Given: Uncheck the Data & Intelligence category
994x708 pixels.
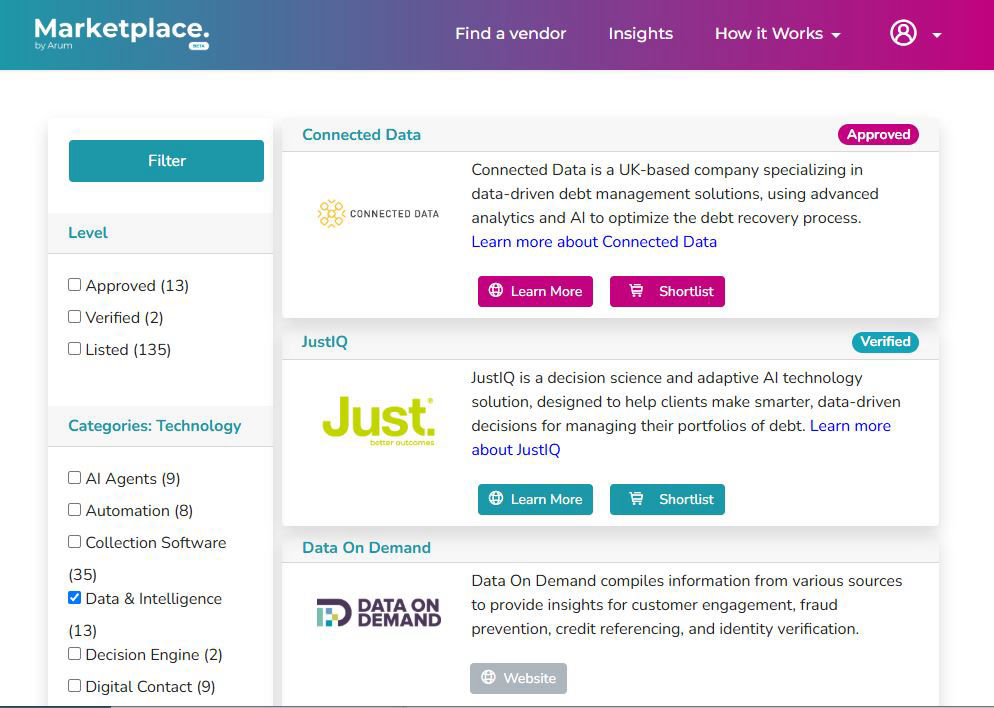Looking at the screenshot, I should pyautogui.click(x=75, y=598).
